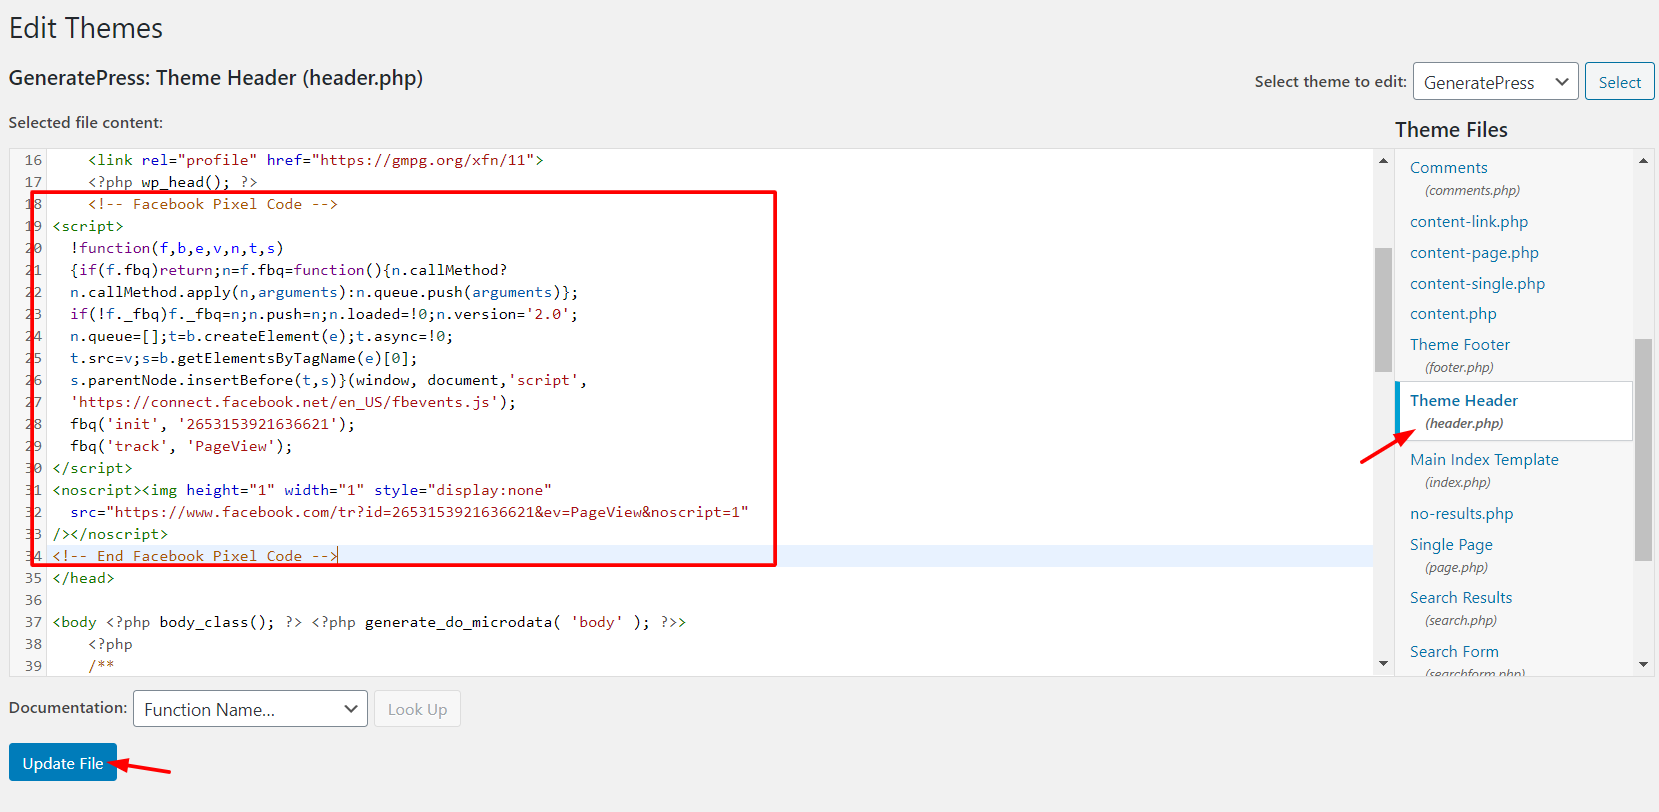Viewport: 1659px width, 812px height.
Task: Click the Look Up button
Action: pyautogui.click(x=417, y=709)
